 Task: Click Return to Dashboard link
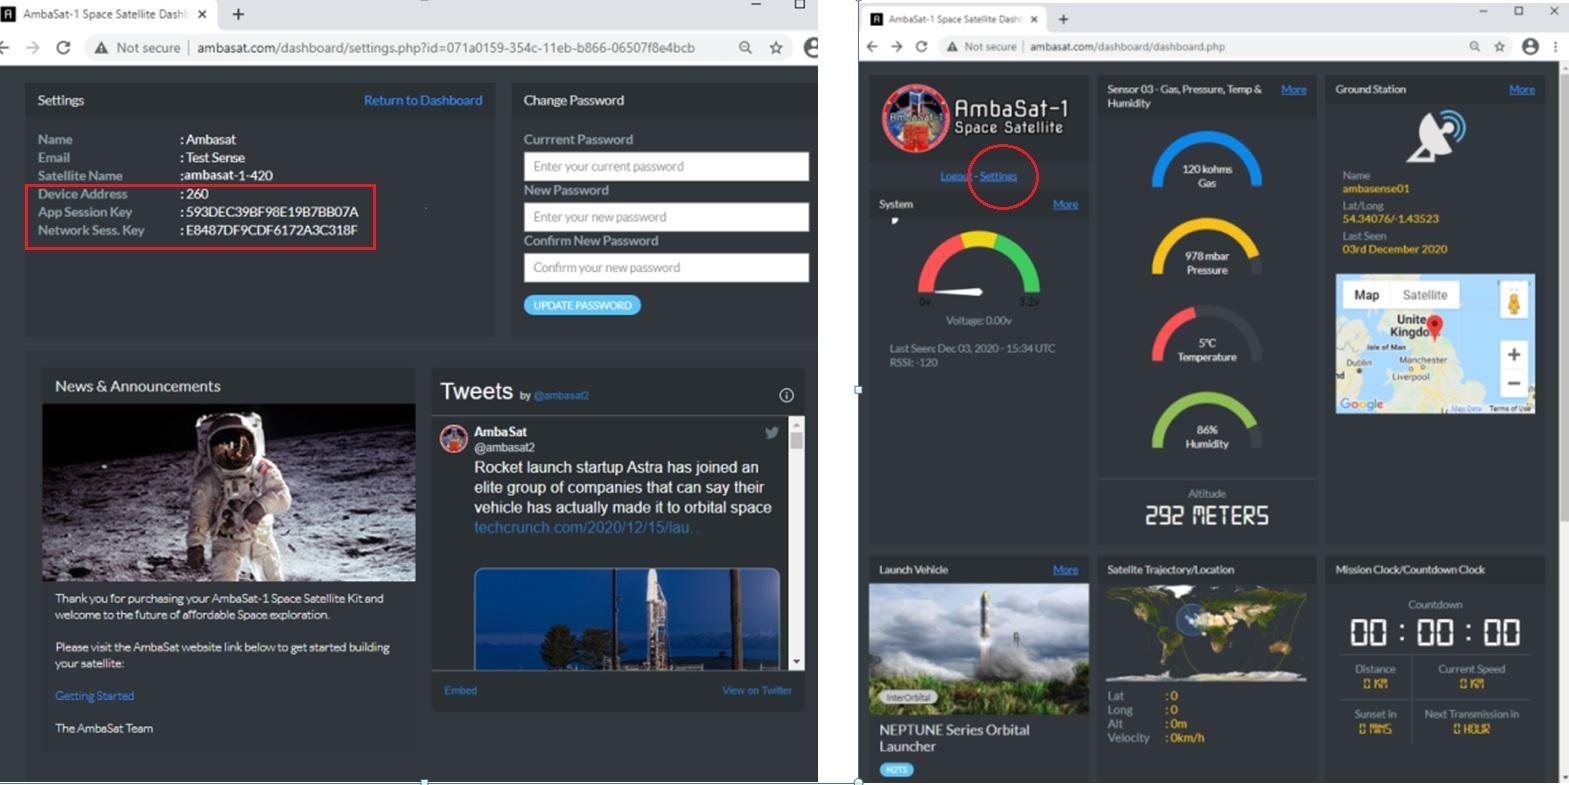click(423, 100)
